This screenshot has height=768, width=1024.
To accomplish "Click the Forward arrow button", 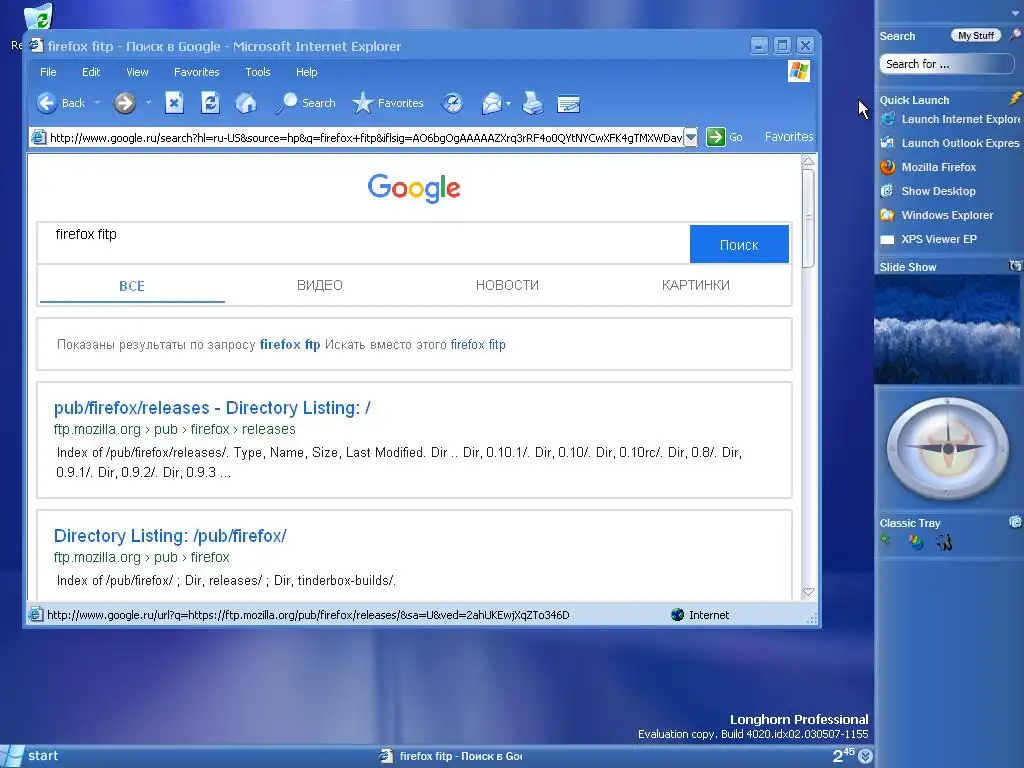I will [125, 103].
